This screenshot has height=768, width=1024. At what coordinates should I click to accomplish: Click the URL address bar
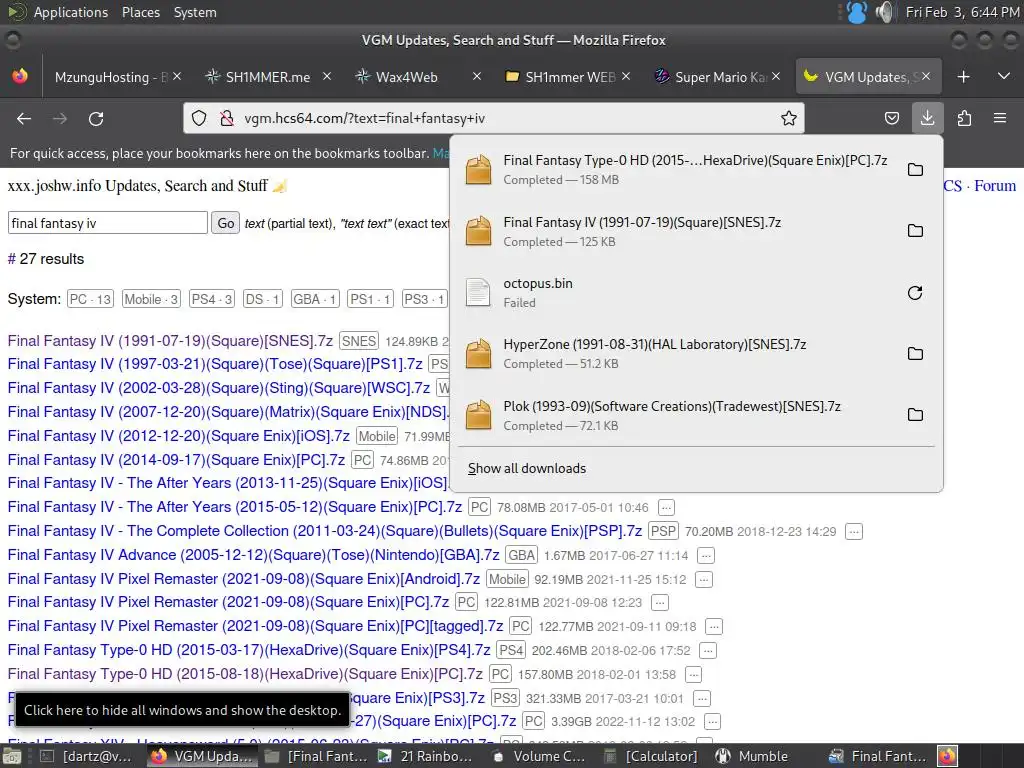pos(496,118)
